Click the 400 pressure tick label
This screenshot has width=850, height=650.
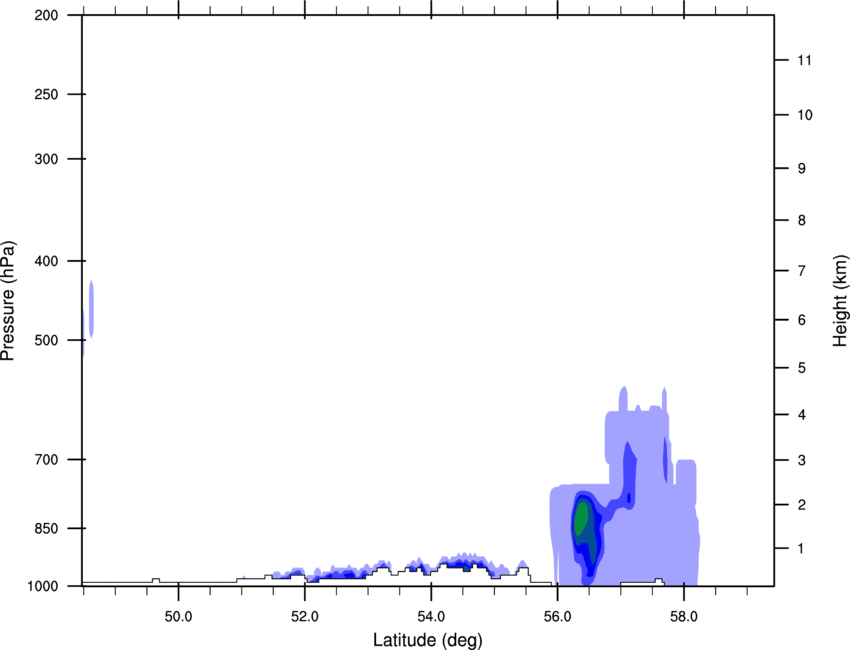click(46, 261)
